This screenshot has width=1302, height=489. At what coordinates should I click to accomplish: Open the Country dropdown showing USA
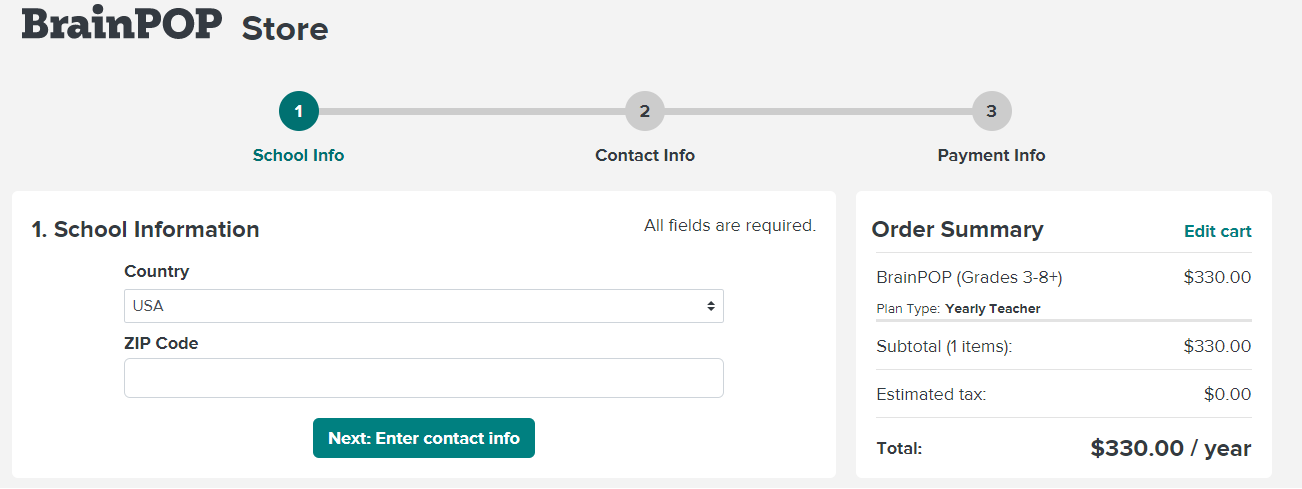(x=424, y=306)
